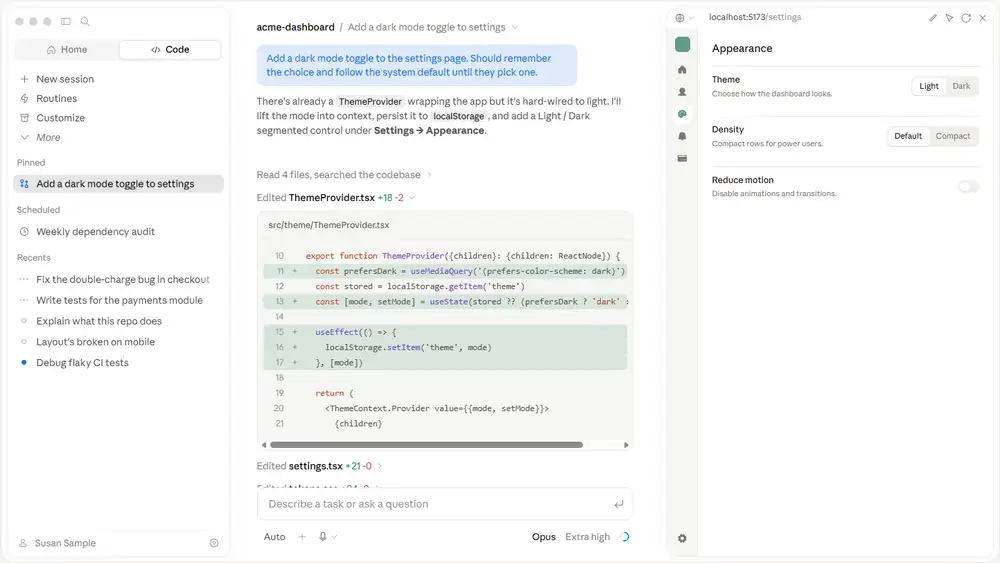Activate the element picker cursor icon in preview
1000x563 pixels.
(x=950, y=18)
